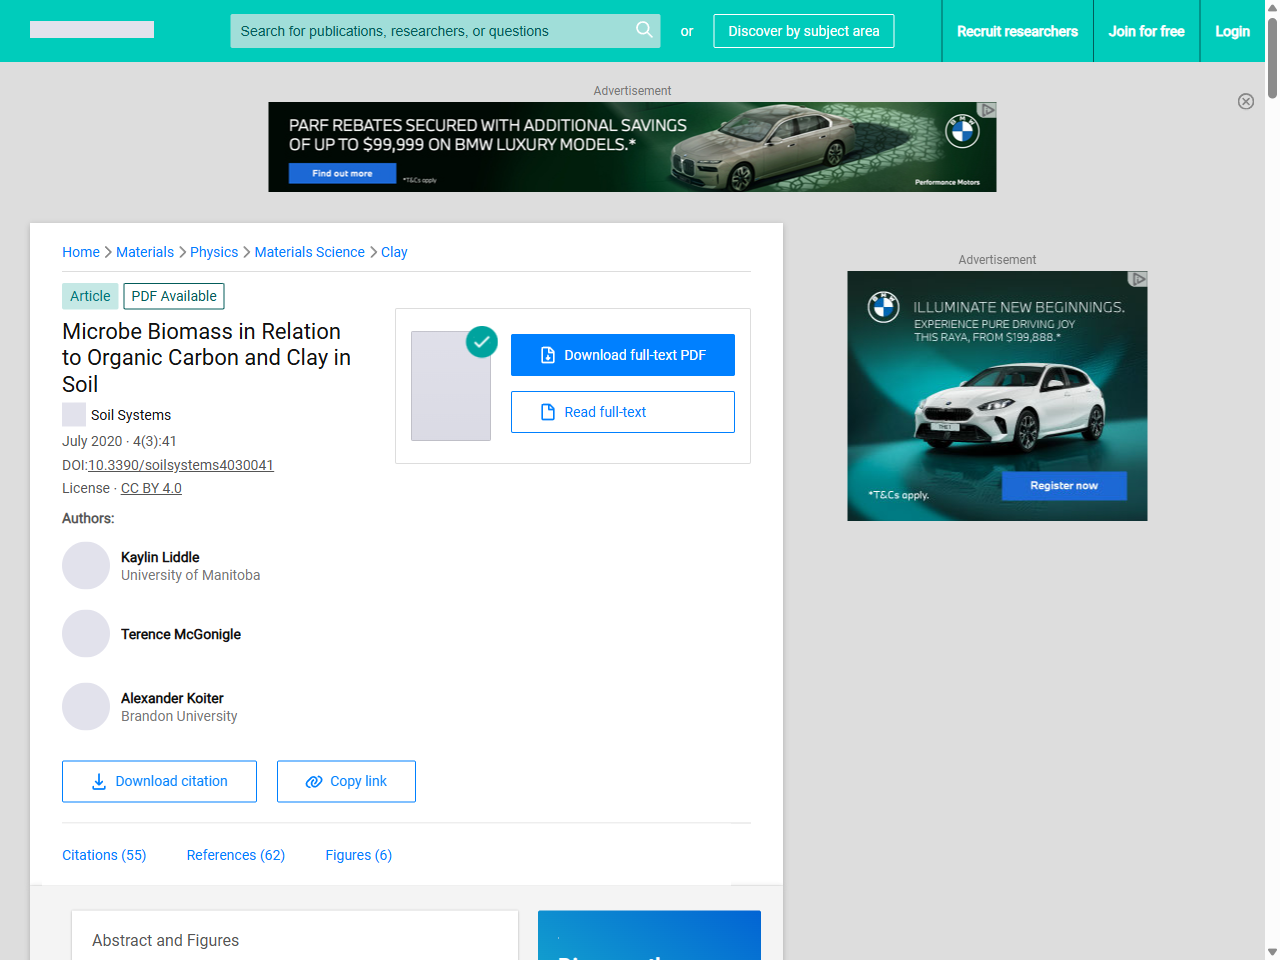Open the PDF preview thumbnail
The width and height of the screenshot is (1280, 960).
pos(451,386)
